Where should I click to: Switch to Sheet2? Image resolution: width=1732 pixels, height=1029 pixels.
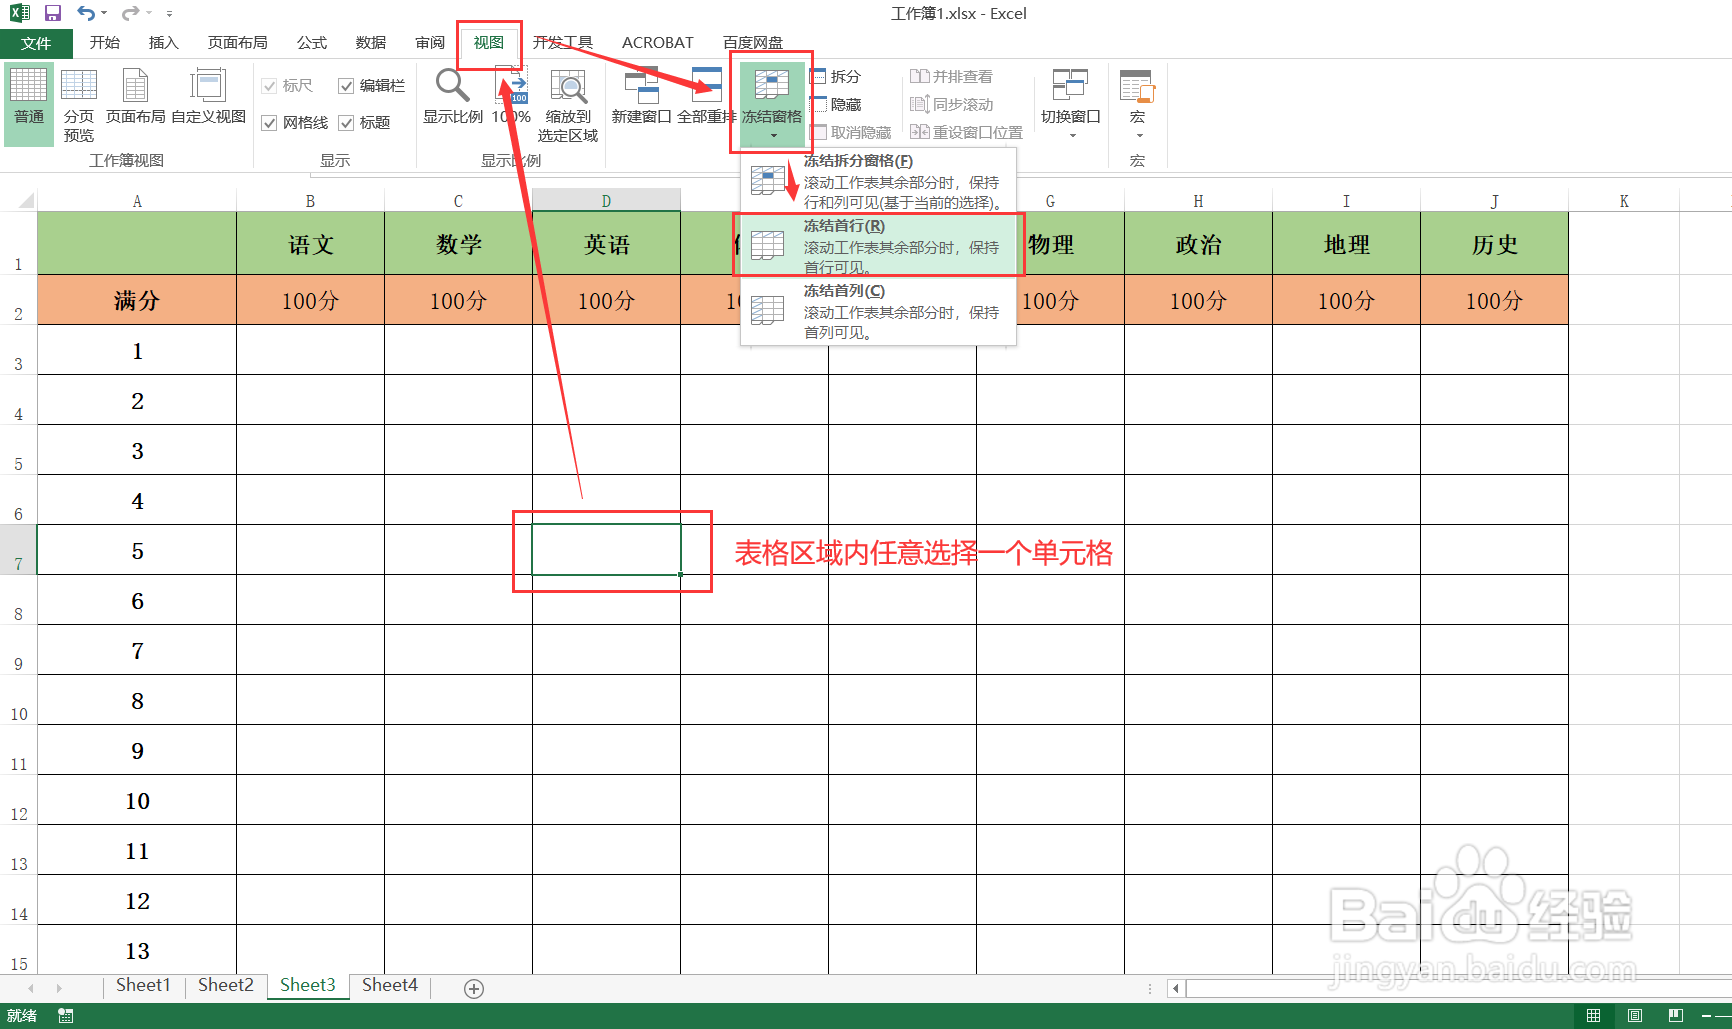click(x=226, y=985)
